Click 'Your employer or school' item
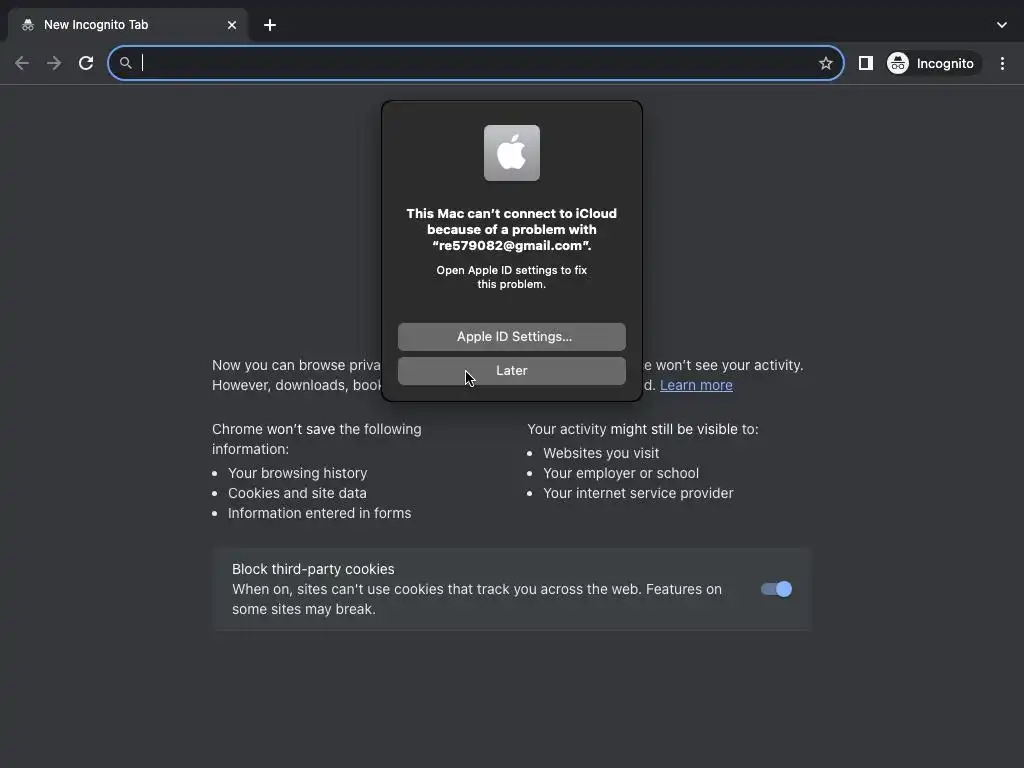 pos(621,473)
